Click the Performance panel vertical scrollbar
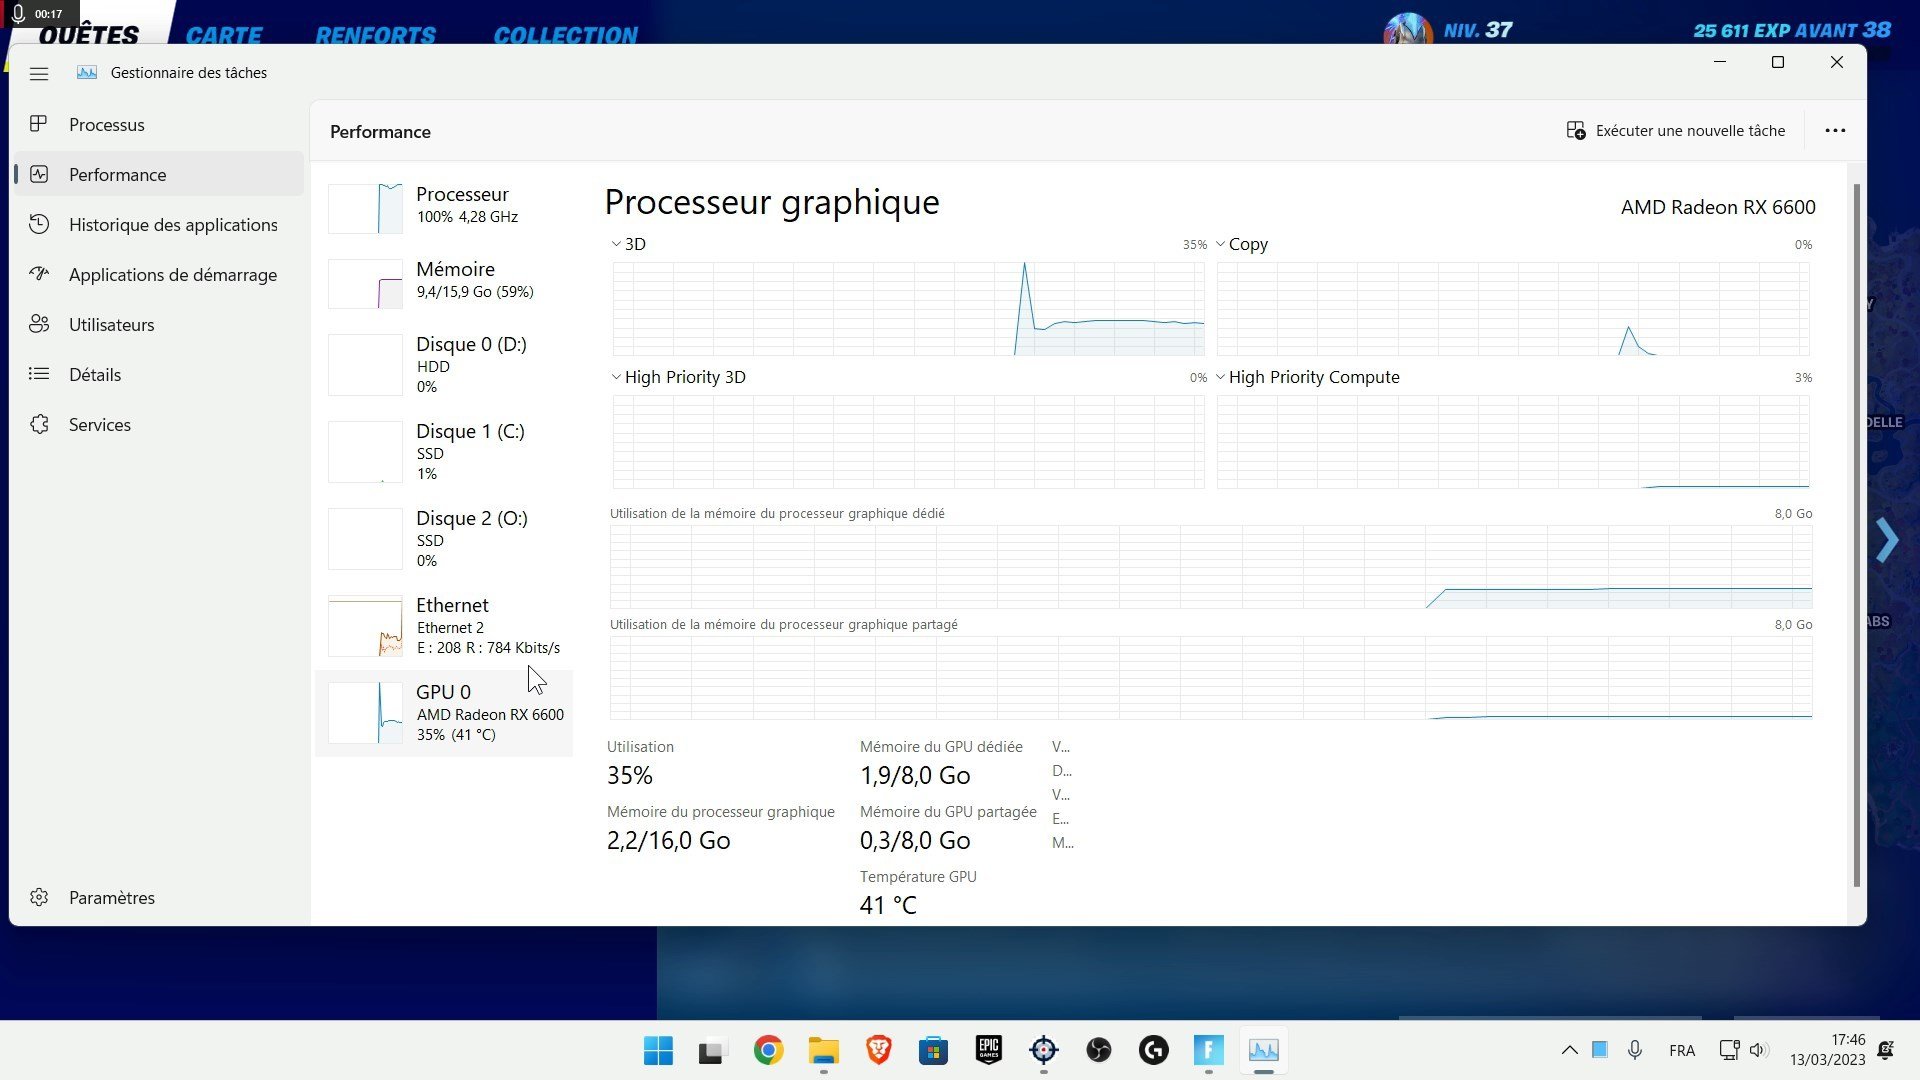 point(1857,535)
